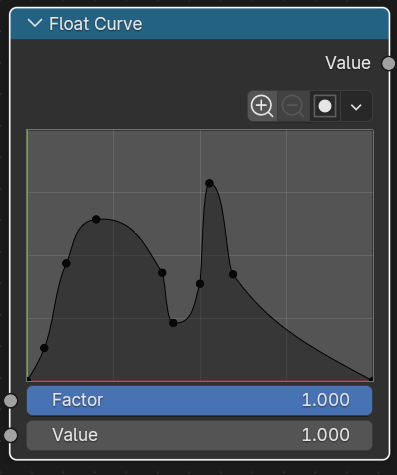Click the zoom out magnifier icon
Screen dimensions: 397x475
click(293, 106)
